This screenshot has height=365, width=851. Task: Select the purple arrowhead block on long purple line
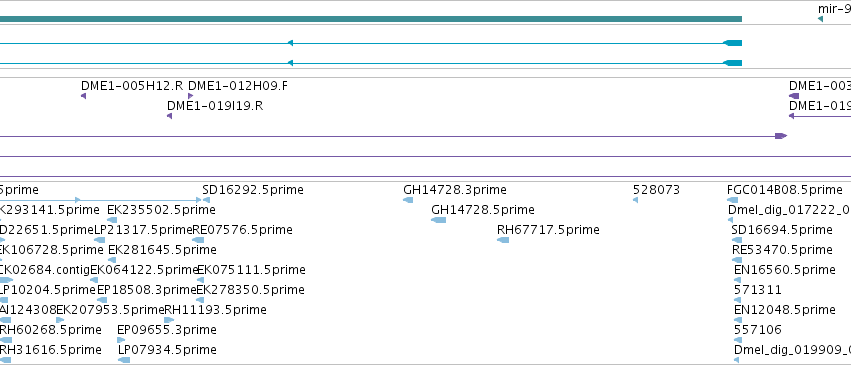point(781,136)
